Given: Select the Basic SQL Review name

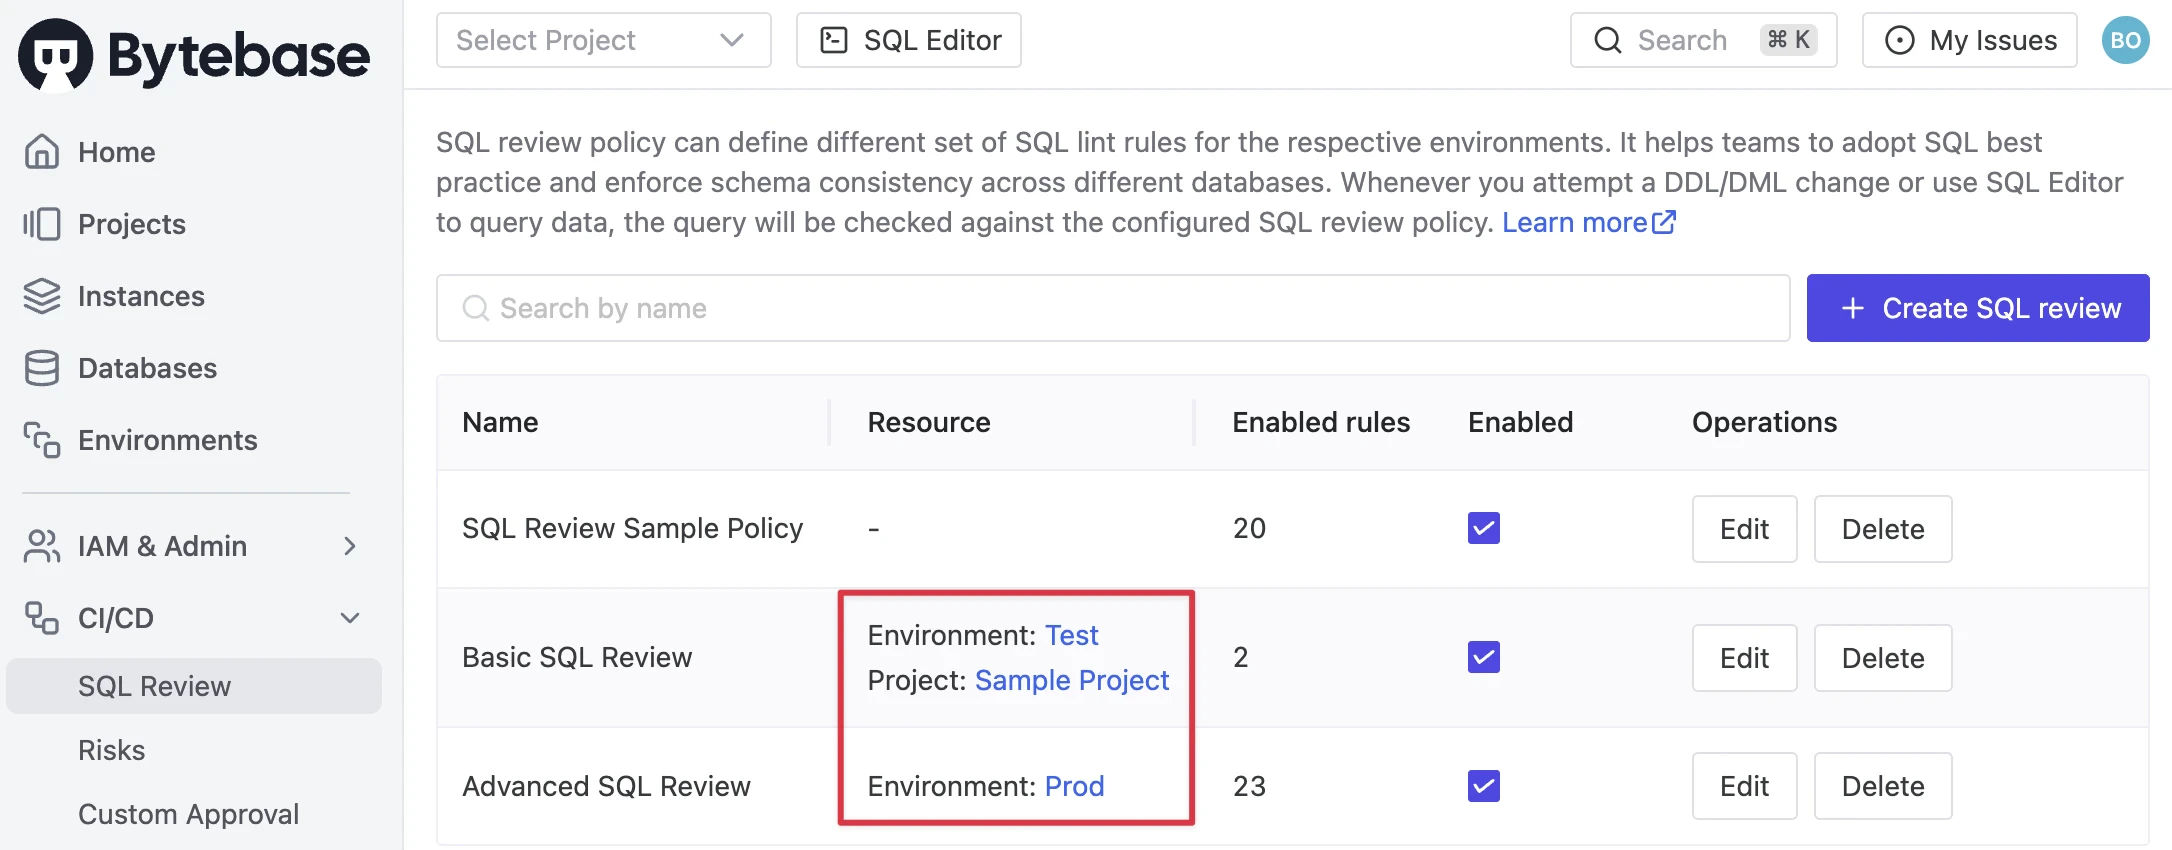Looking at the screenshot, I should point(577,657).
